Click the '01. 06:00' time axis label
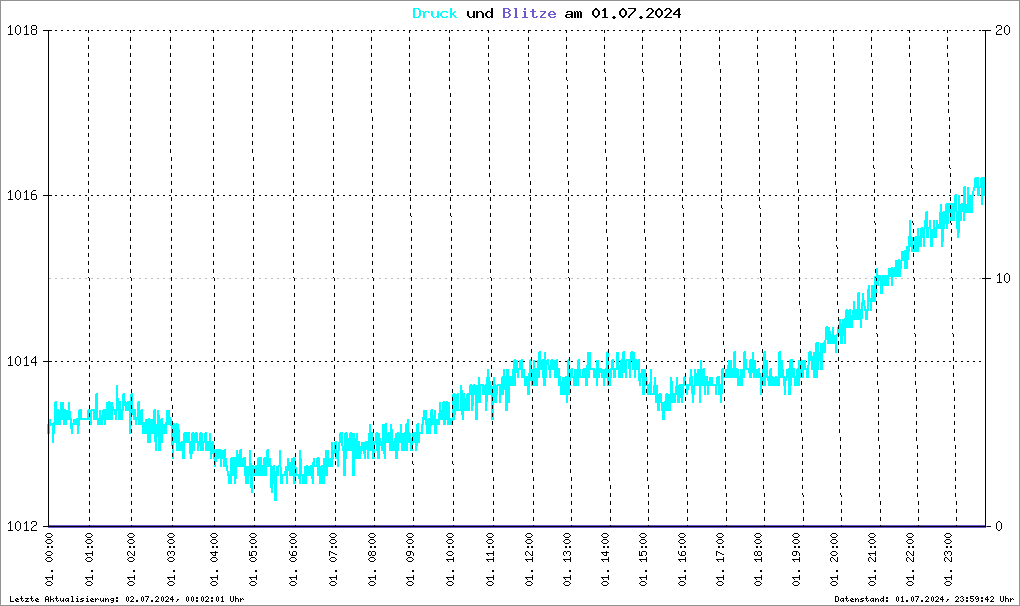The height and width of the screenshot is (606, 1020). [293, 560]
